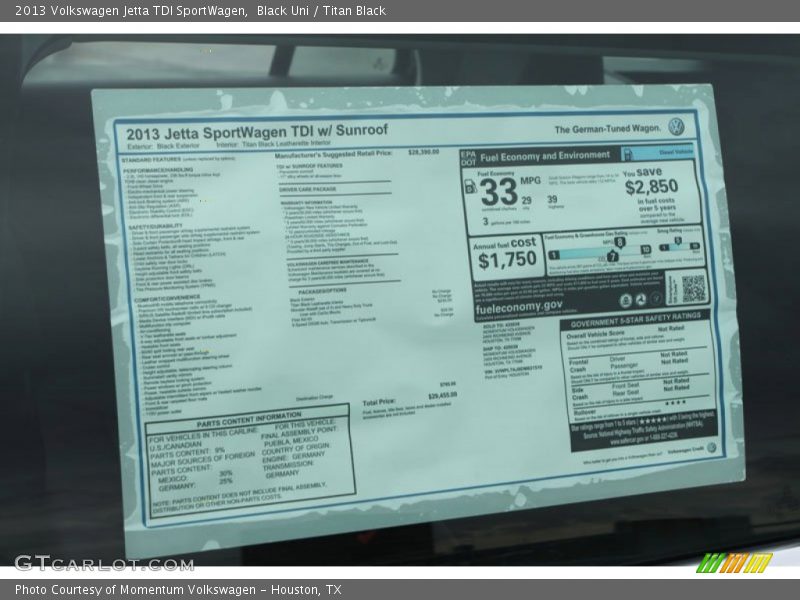Viewport: 800px width, 600px height.
Task: Click the Rollover star rating
Action: coord(676,403)
